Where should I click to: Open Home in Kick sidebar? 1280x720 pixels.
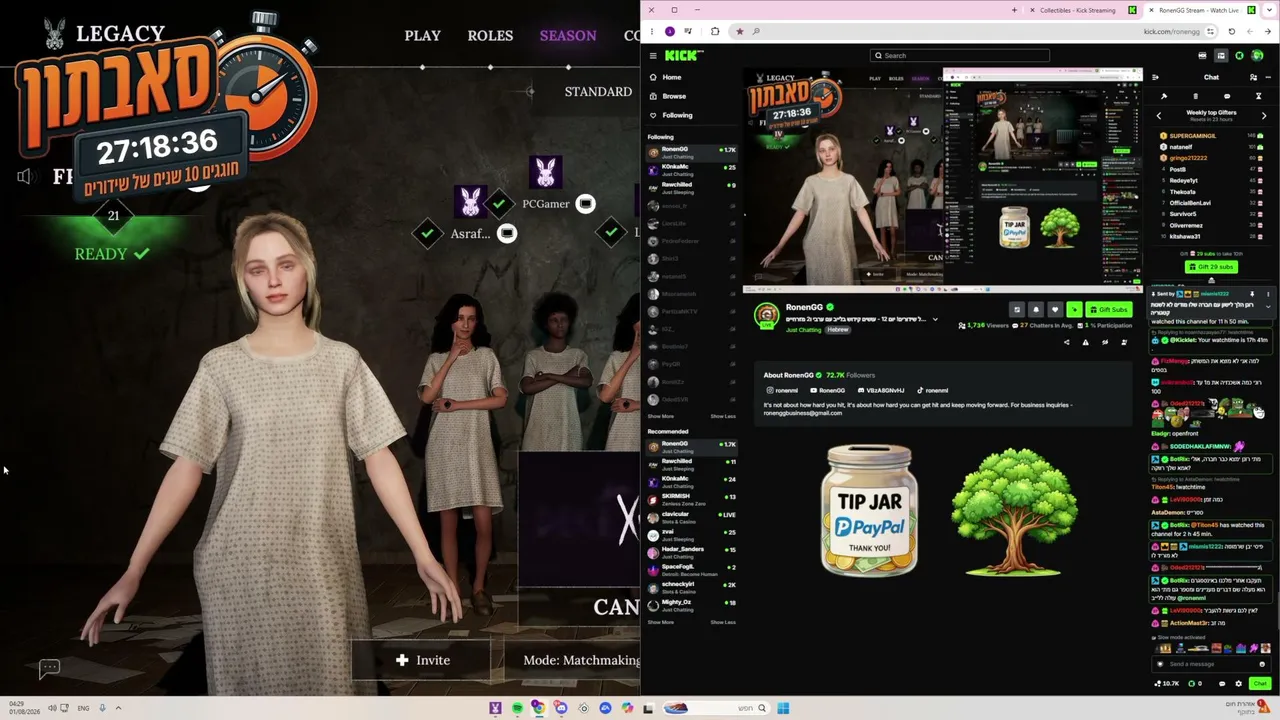click(x=672, y=77)
